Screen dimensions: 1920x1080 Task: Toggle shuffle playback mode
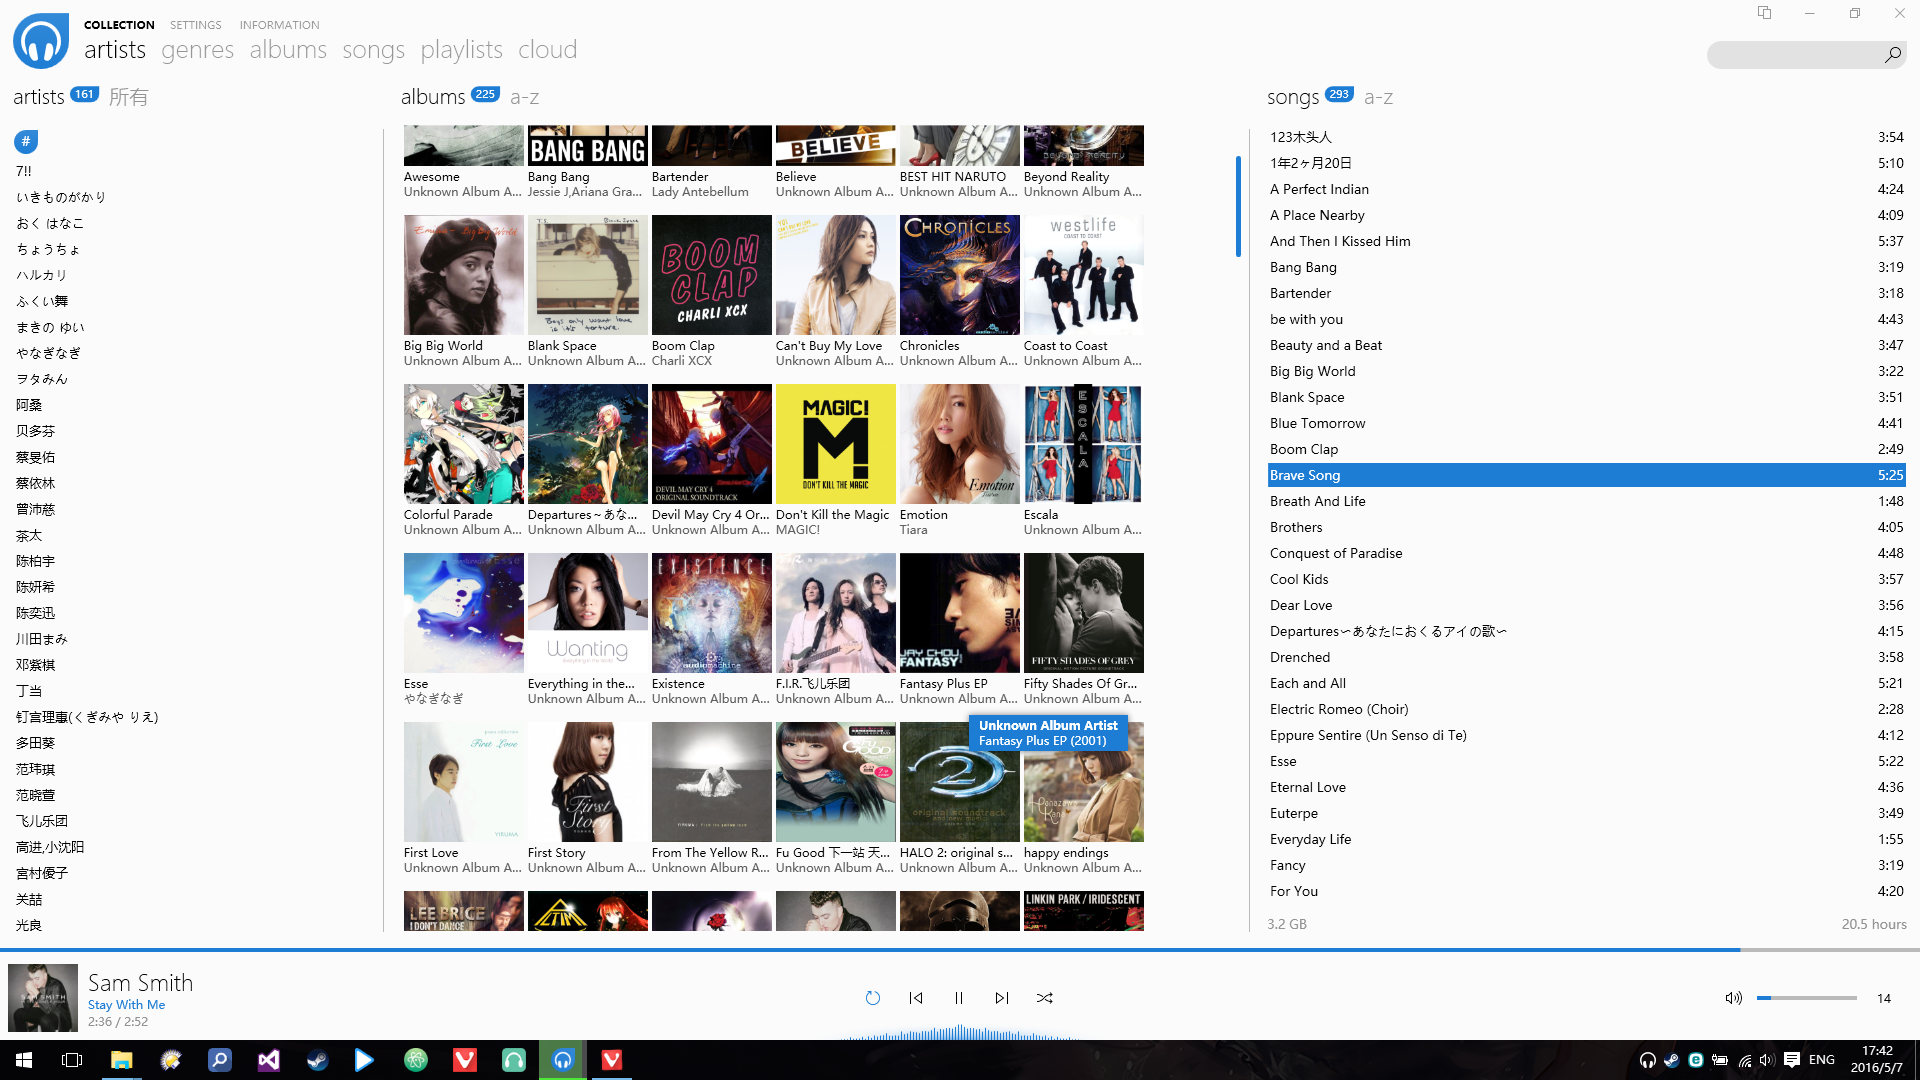pos(1045,998)
